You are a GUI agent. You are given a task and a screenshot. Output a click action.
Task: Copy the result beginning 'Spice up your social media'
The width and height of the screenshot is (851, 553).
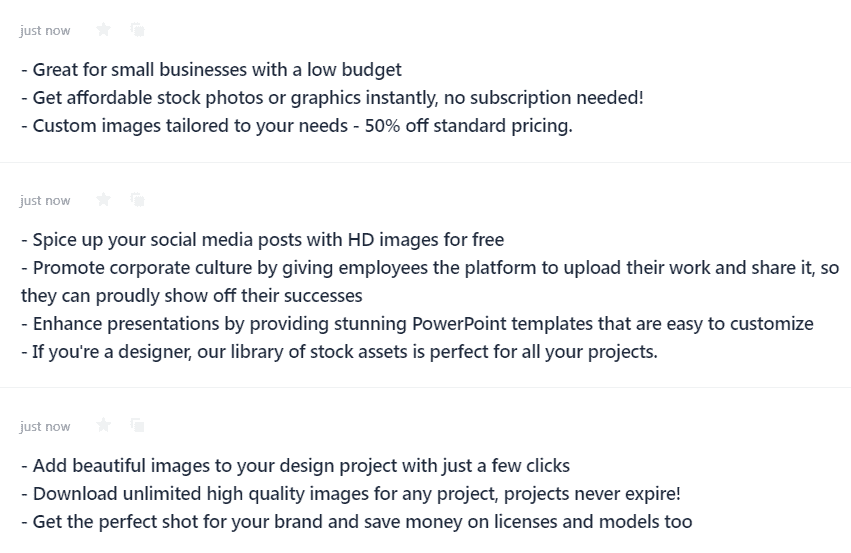(x=138, y=200)
